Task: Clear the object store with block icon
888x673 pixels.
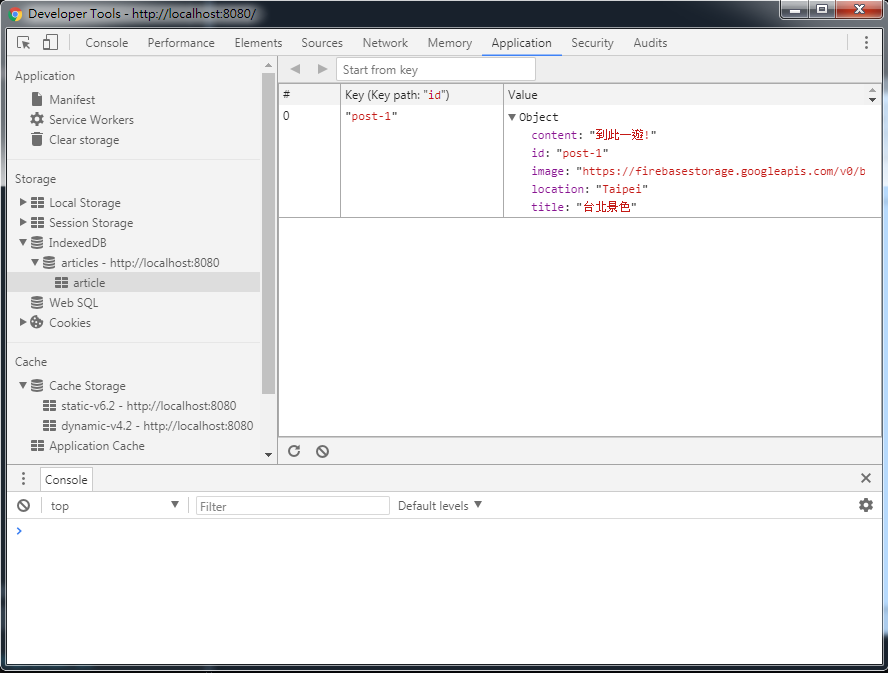Action: pos(322,451)
